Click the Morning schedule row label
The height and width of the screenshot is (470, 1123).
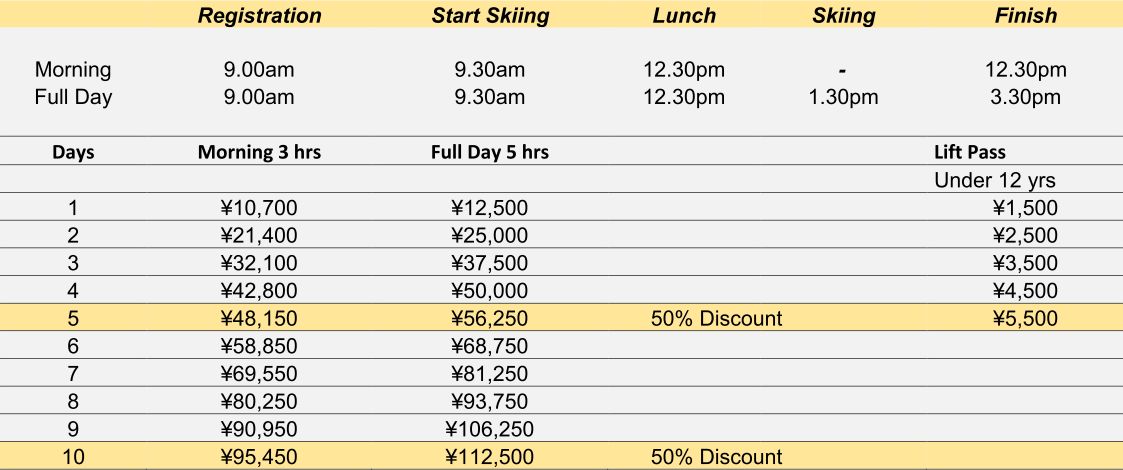[73, 70]
